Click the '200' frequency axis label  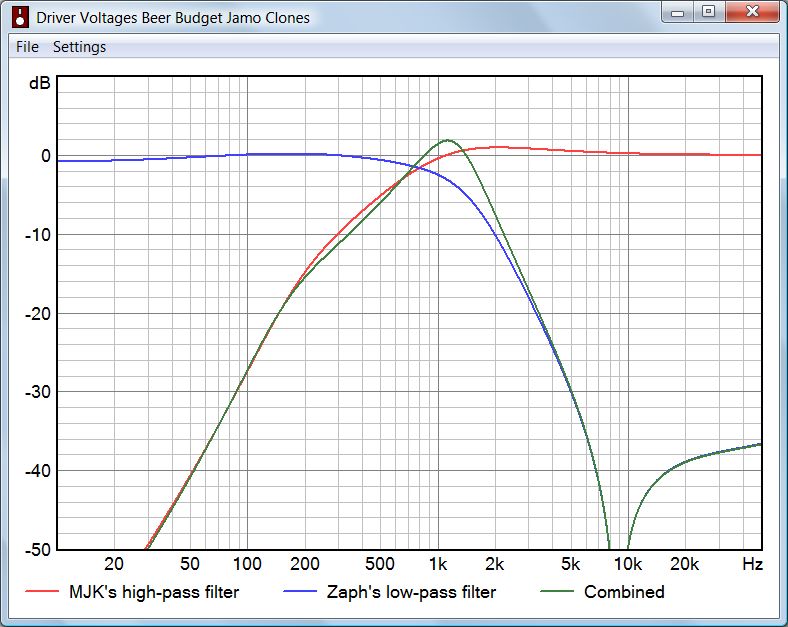tap(305, 564)
